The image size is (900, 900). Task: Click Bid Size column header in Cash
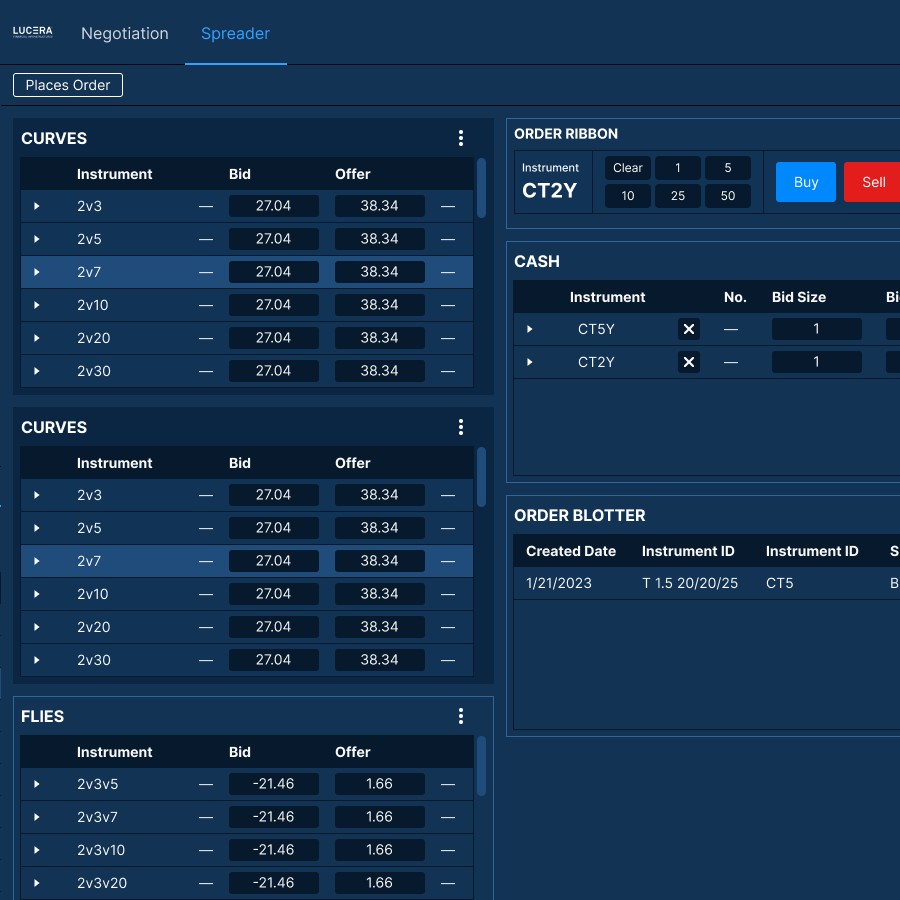pyautogui.click(x=798, y=297)
